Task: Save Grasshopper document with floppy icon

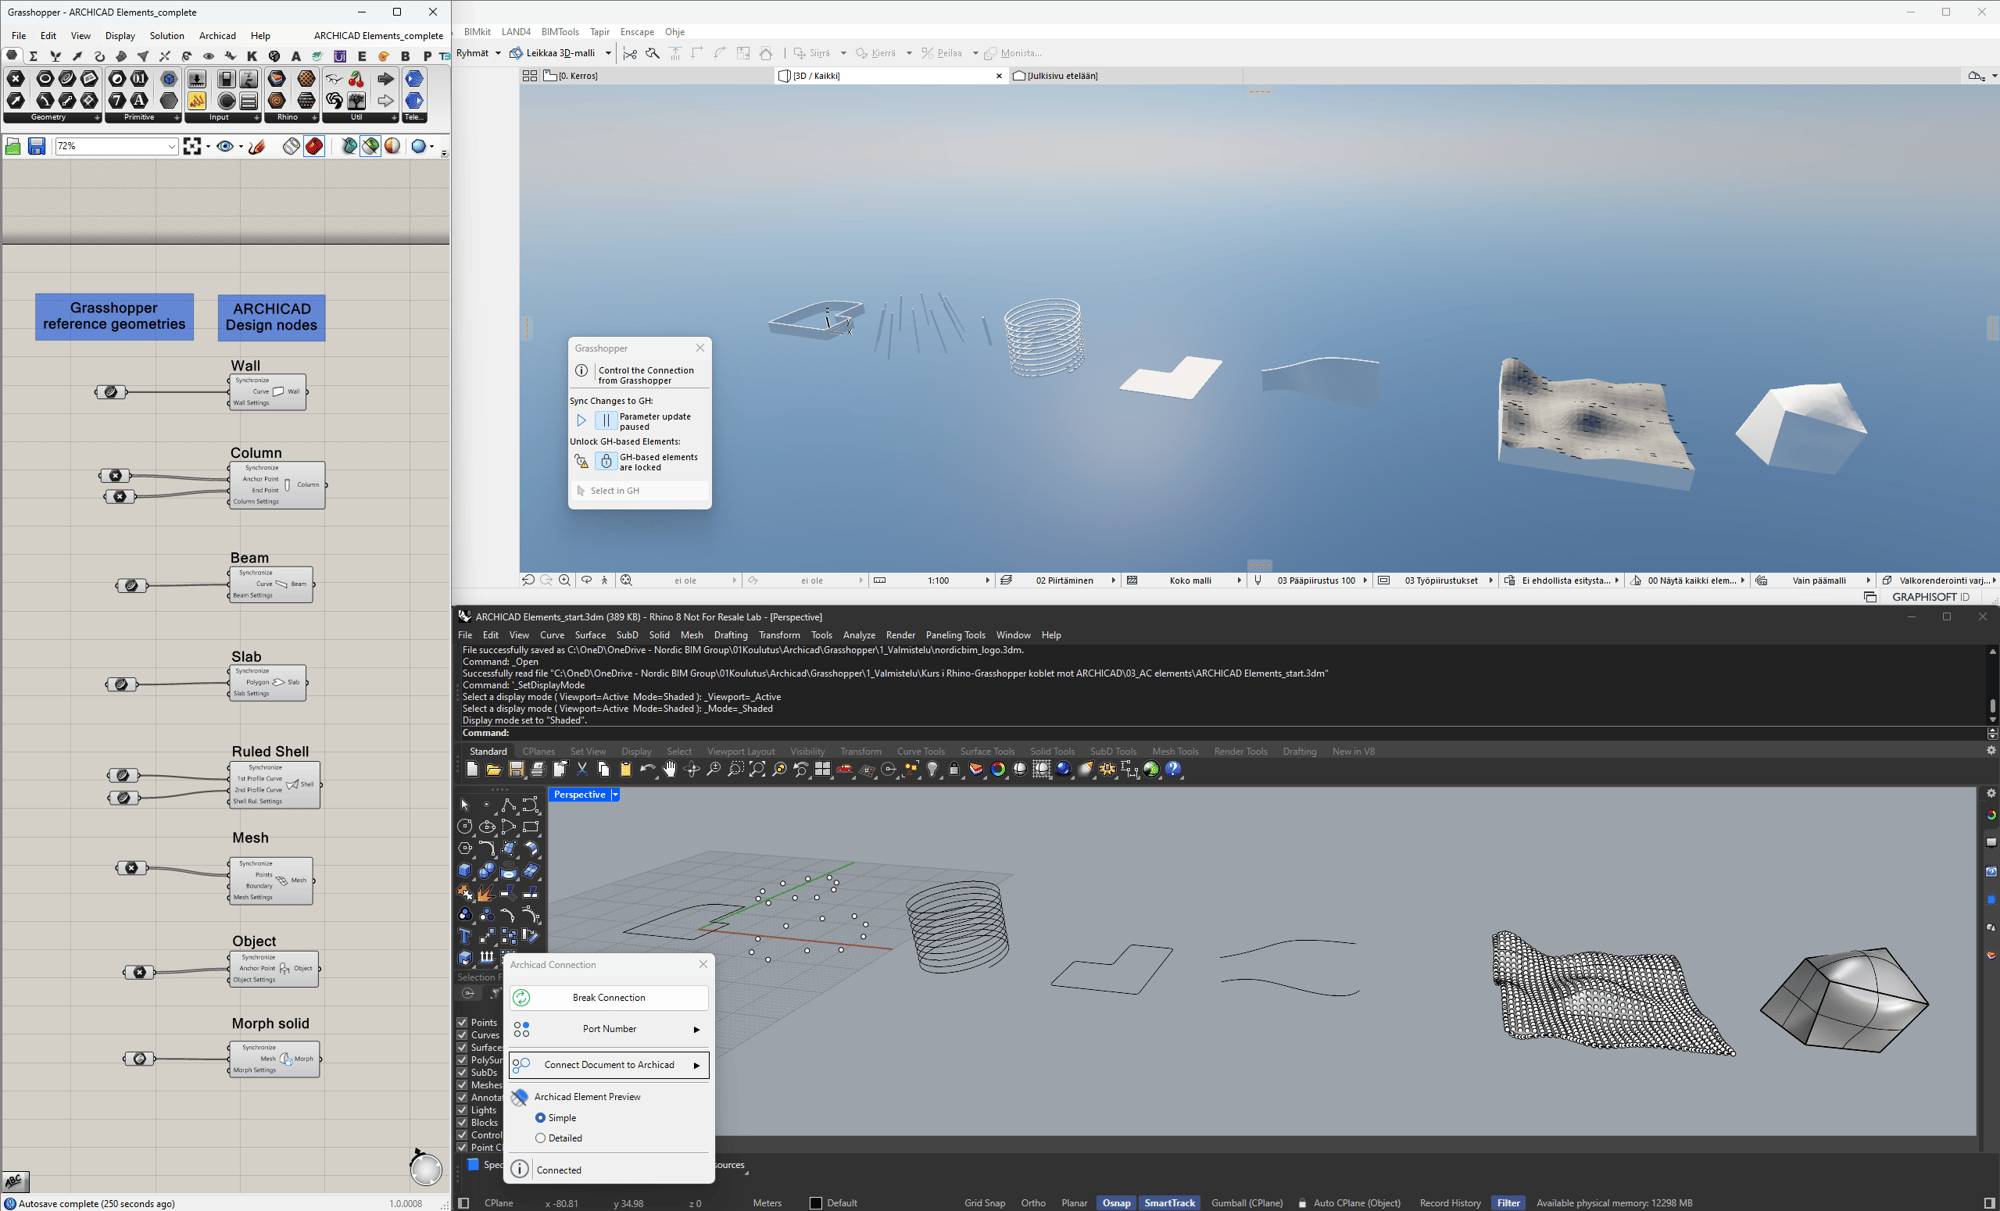Action: tap(36, 146)
